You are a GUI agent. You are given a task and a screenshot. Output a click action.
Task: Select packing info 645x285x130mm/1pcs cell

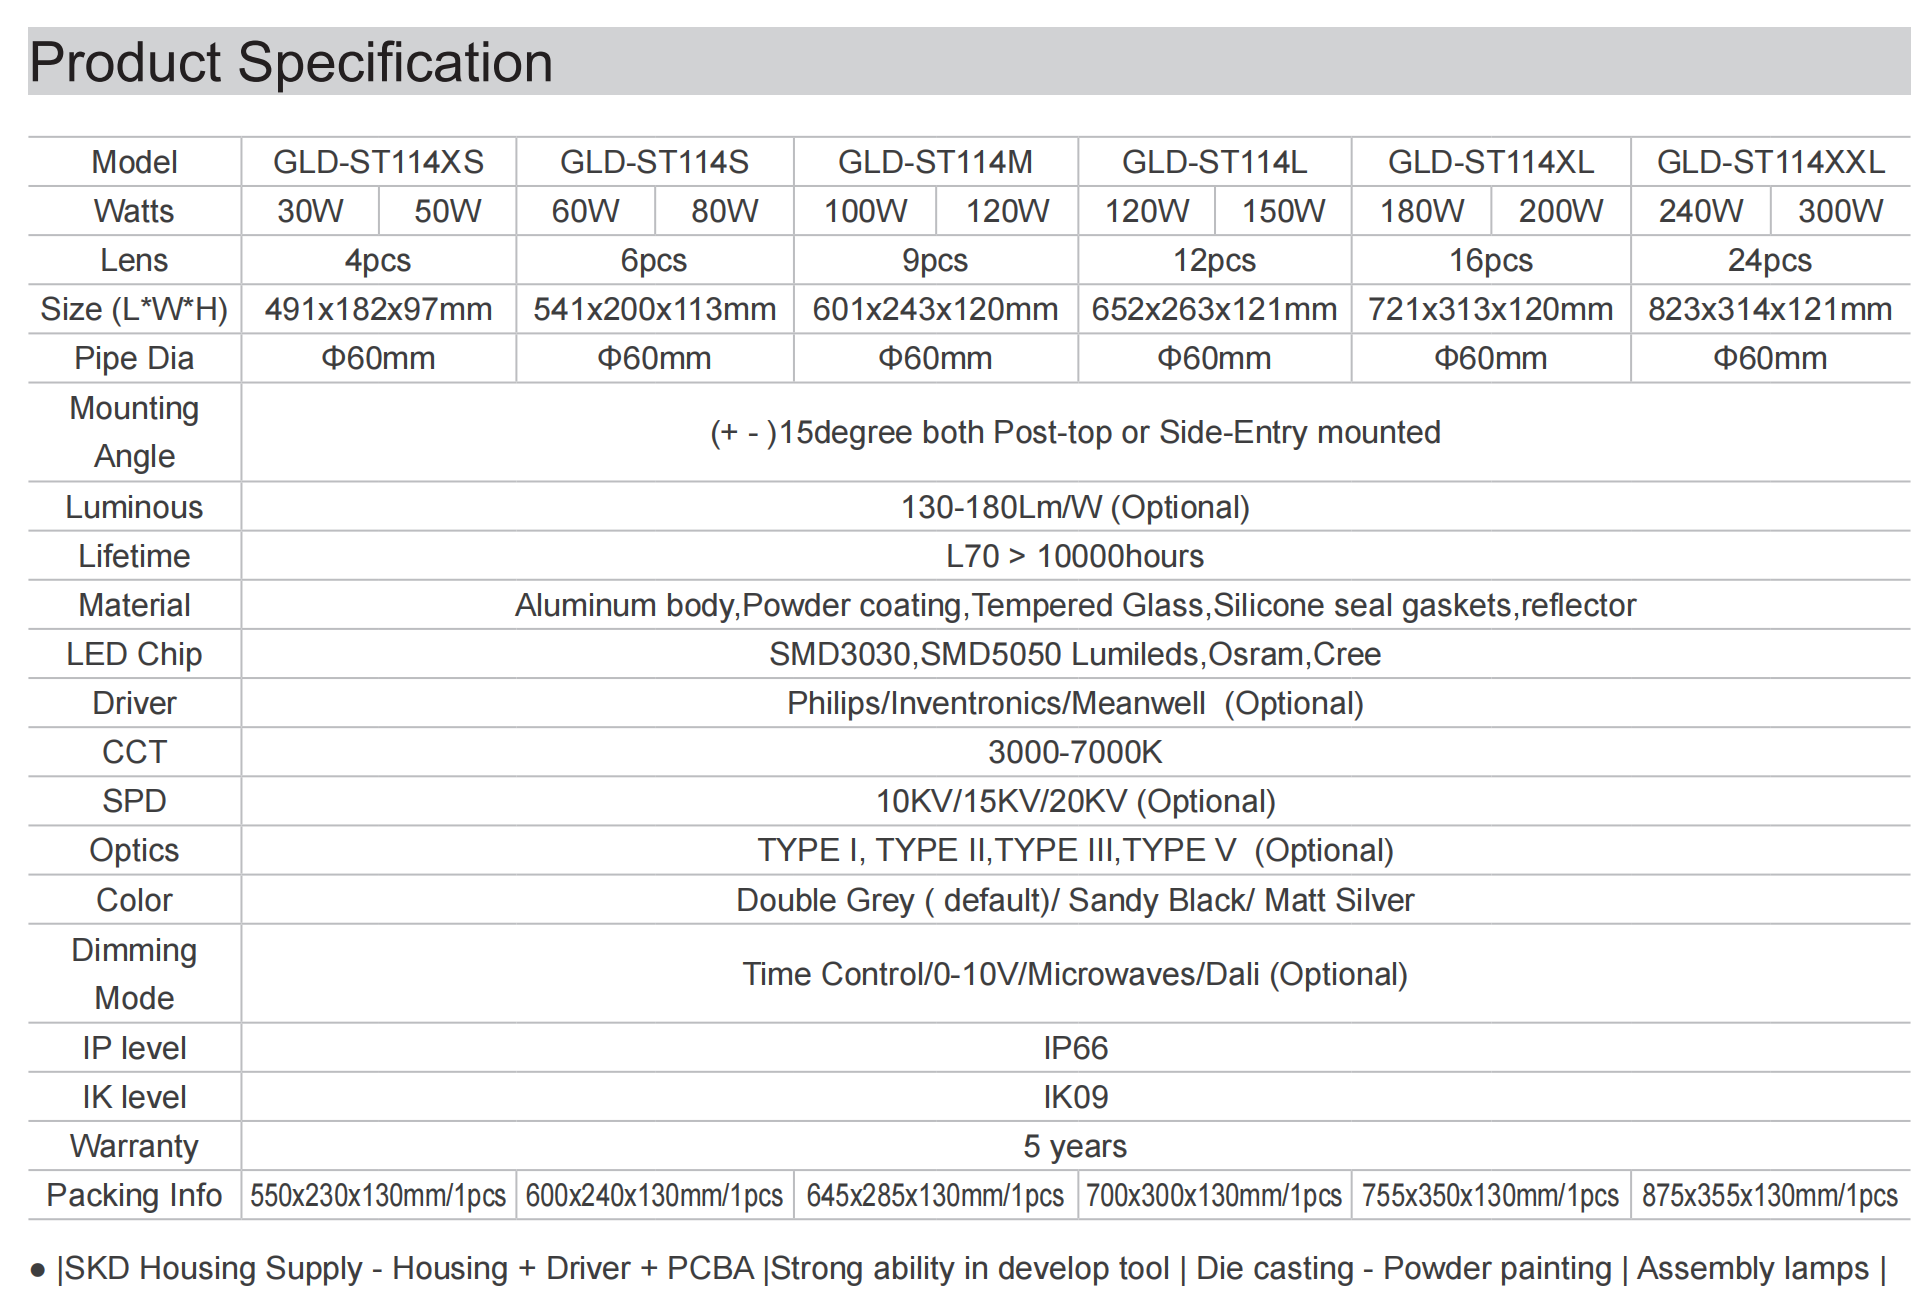click(935, 1195)
